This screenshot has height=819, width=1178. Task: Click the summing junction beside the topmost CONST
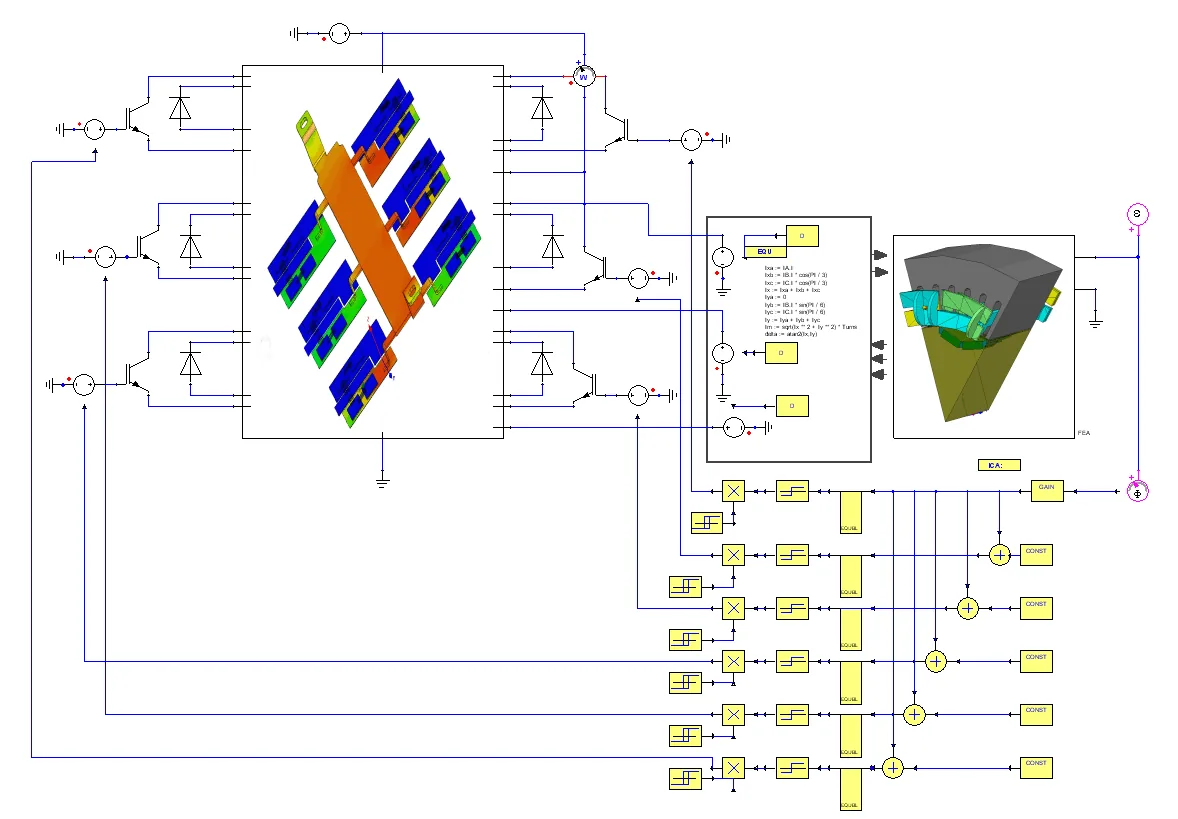1000,555
